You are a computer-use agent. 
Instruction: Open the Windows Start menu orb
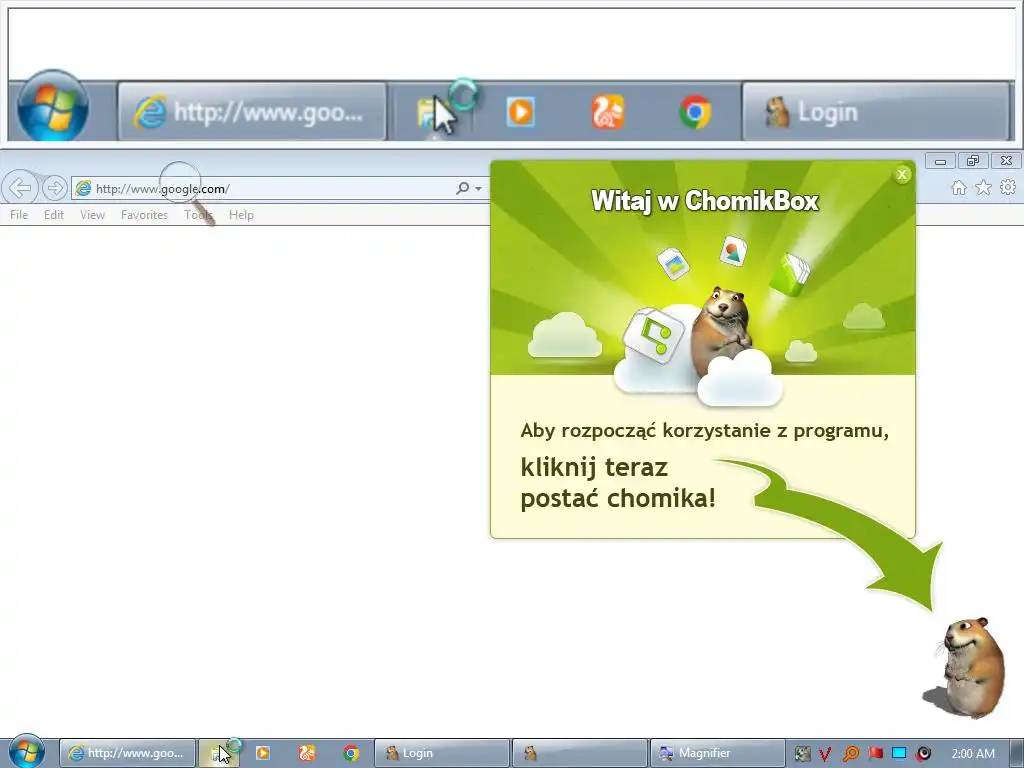pyautogui.click(x=27, y=752)
